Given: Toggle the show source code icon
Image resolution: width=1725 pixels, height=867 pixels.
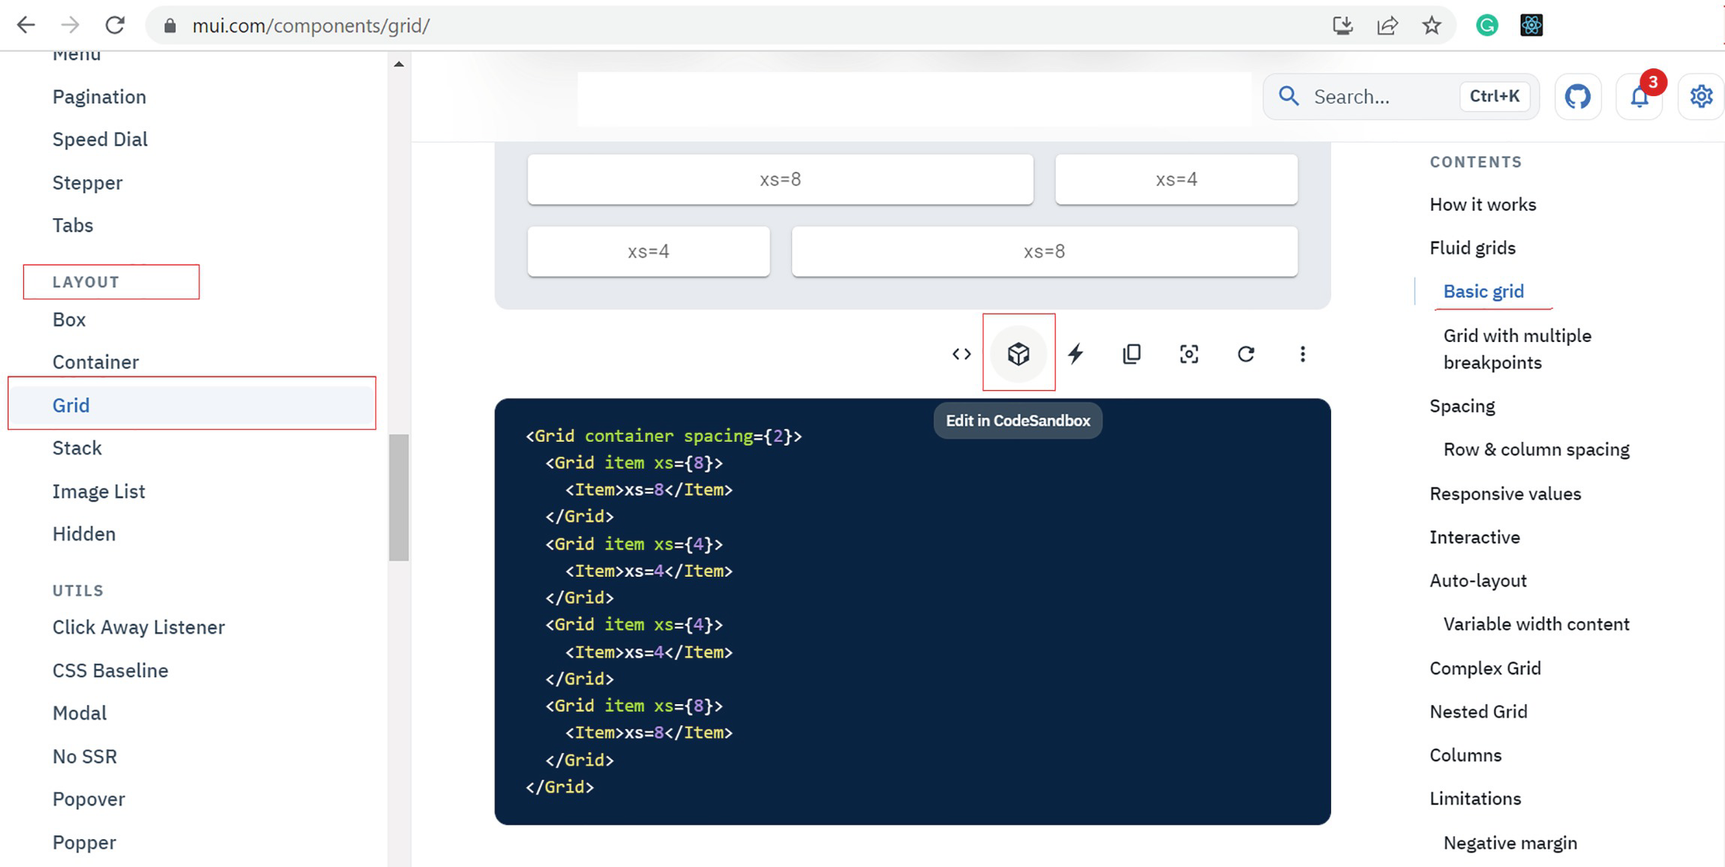Looking at the screenshot, I should [x=961, y=354].
